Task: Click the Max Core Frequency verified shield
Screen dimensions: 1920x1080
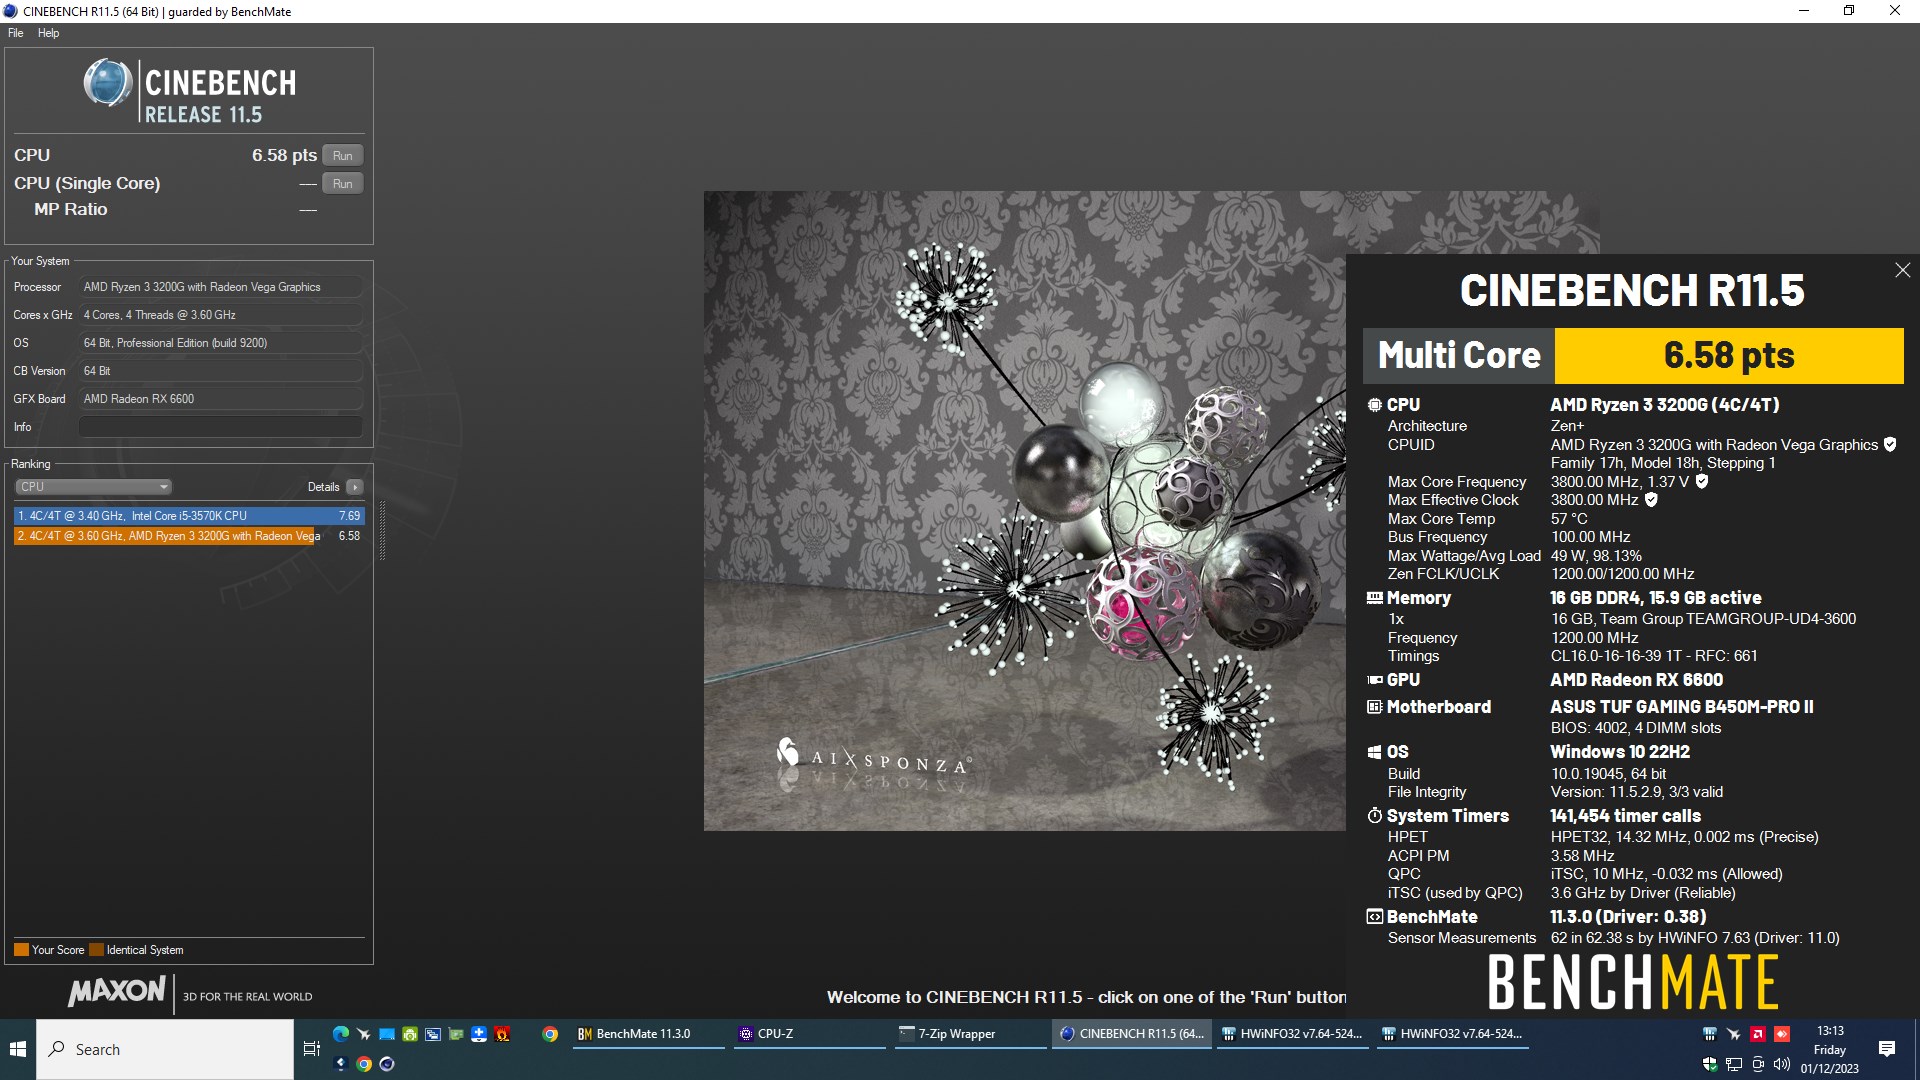Action: point(1702,481)
